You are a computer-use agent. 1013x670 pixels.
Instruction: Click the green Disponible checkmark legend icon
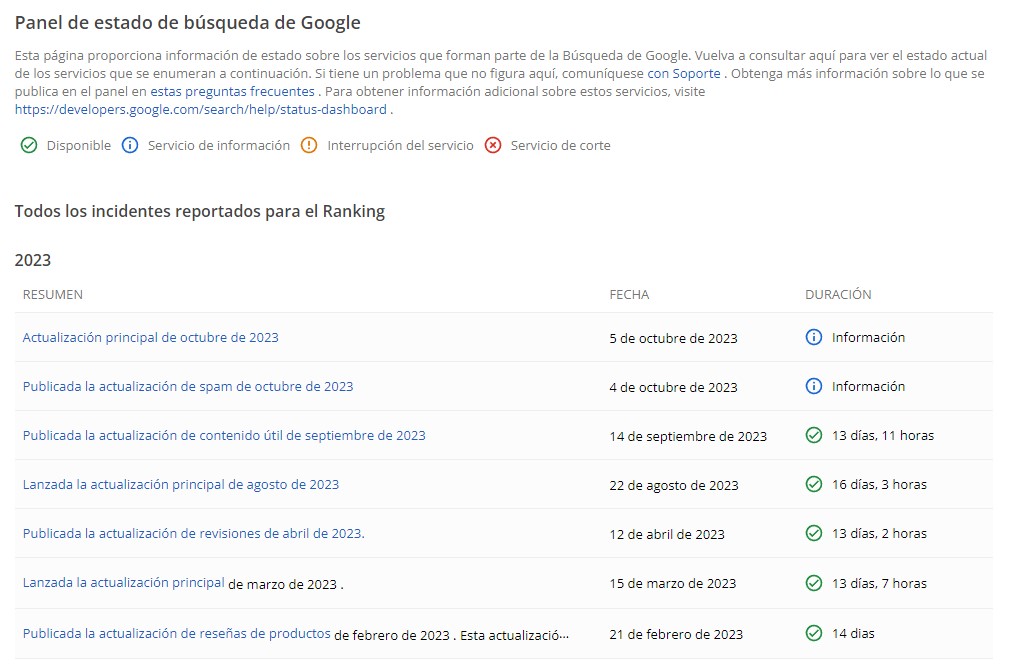(x=29, y=145)
